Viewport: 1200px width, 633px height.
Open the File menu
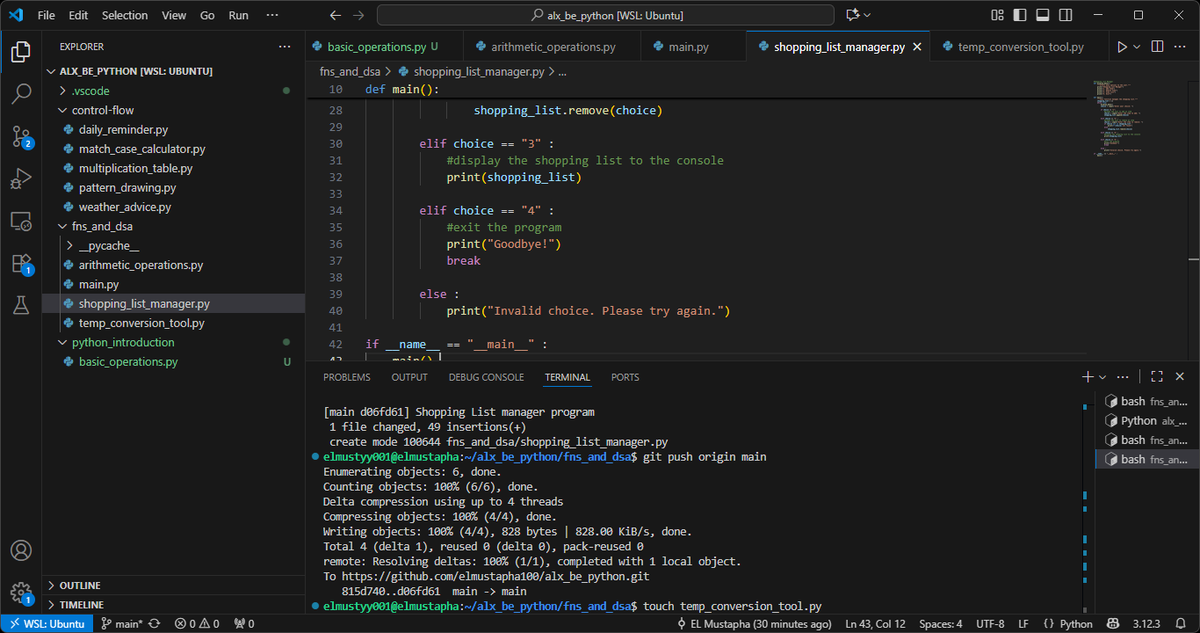pos(46,16)
